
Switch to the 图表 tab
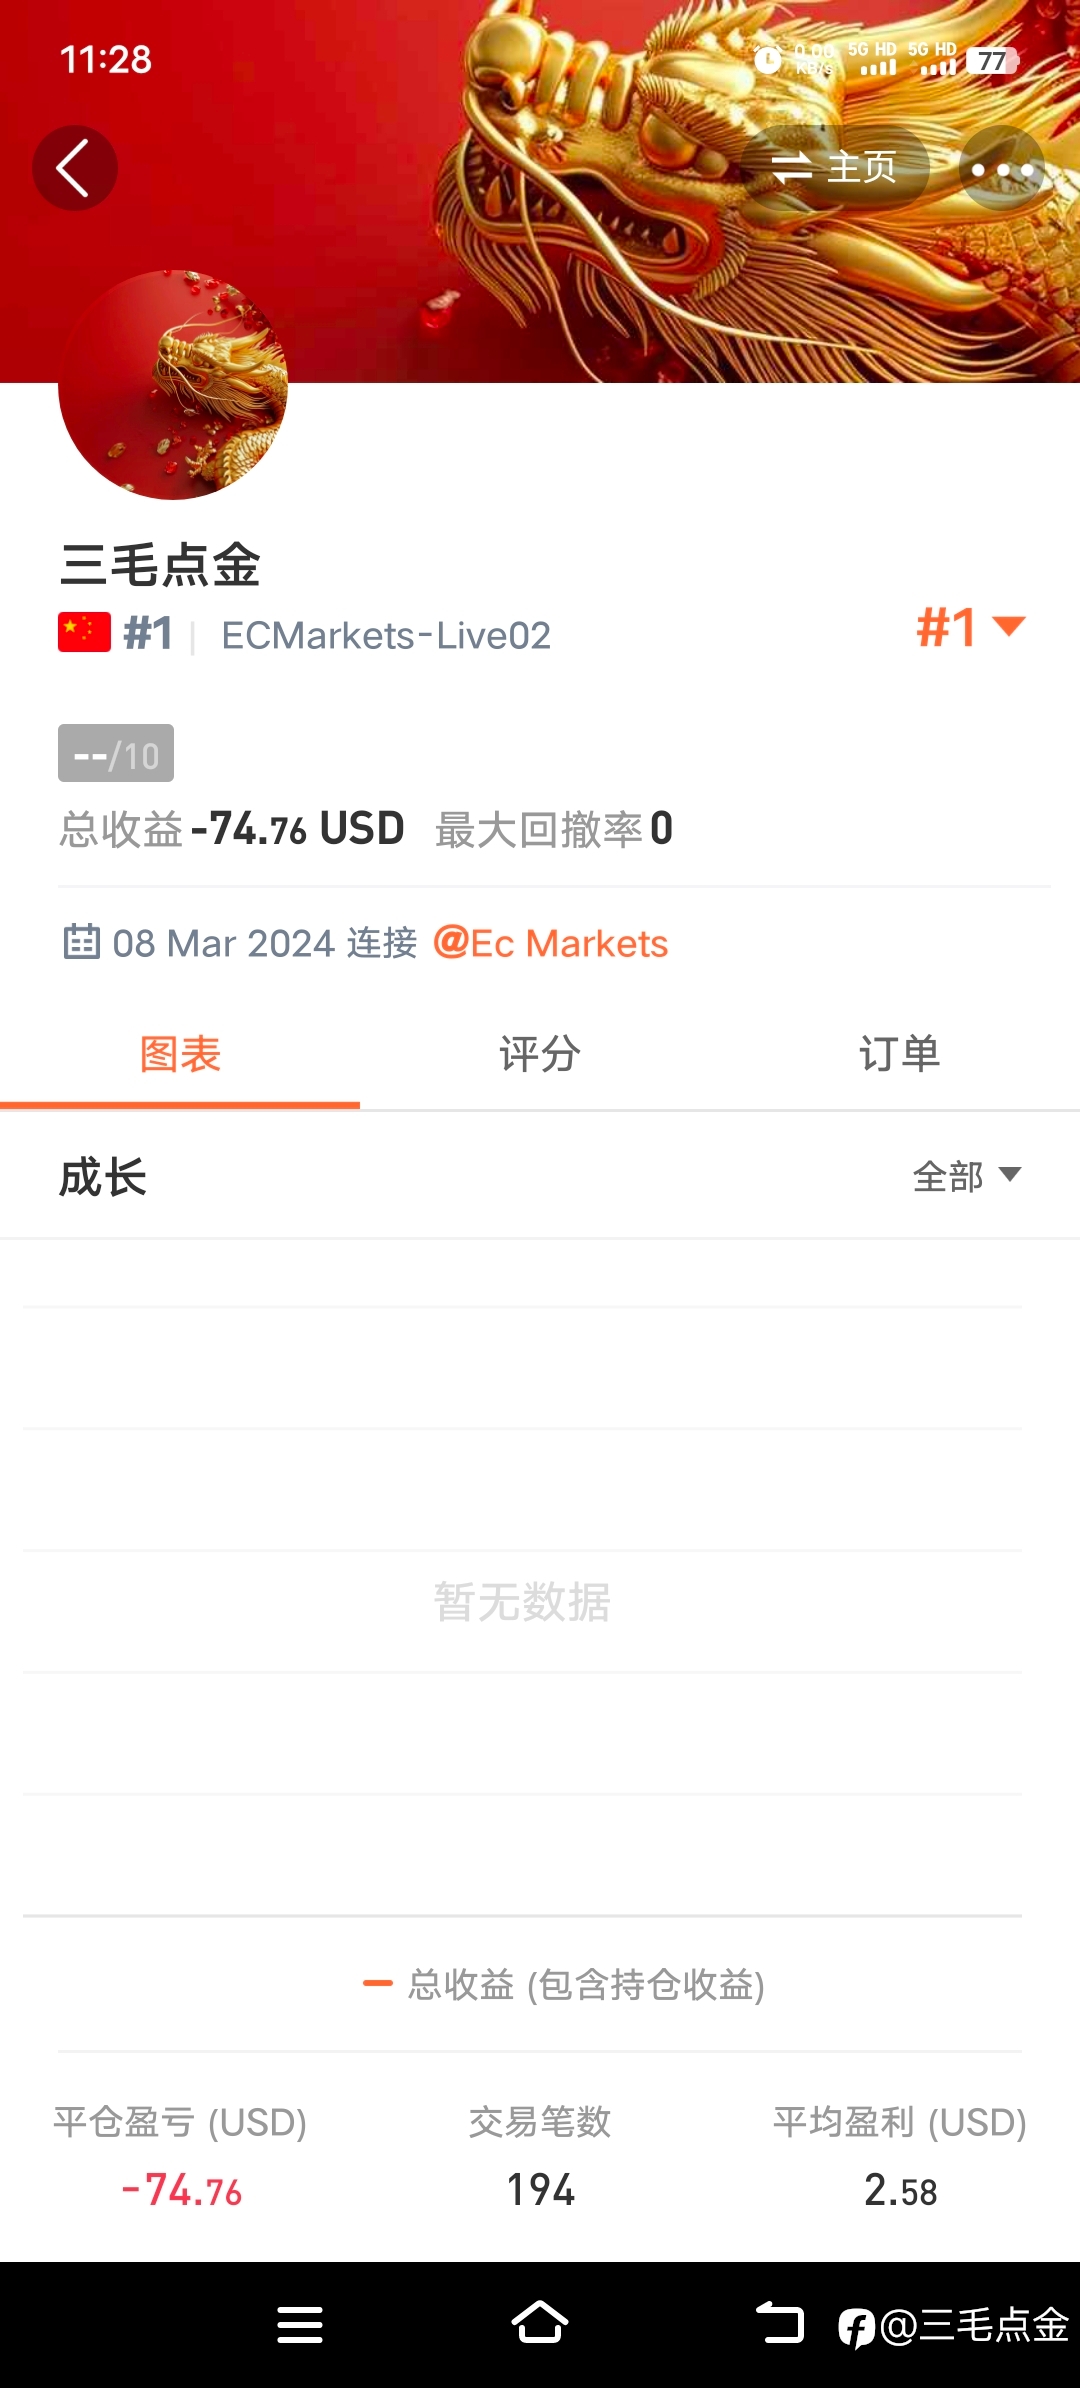[180, 1055]
